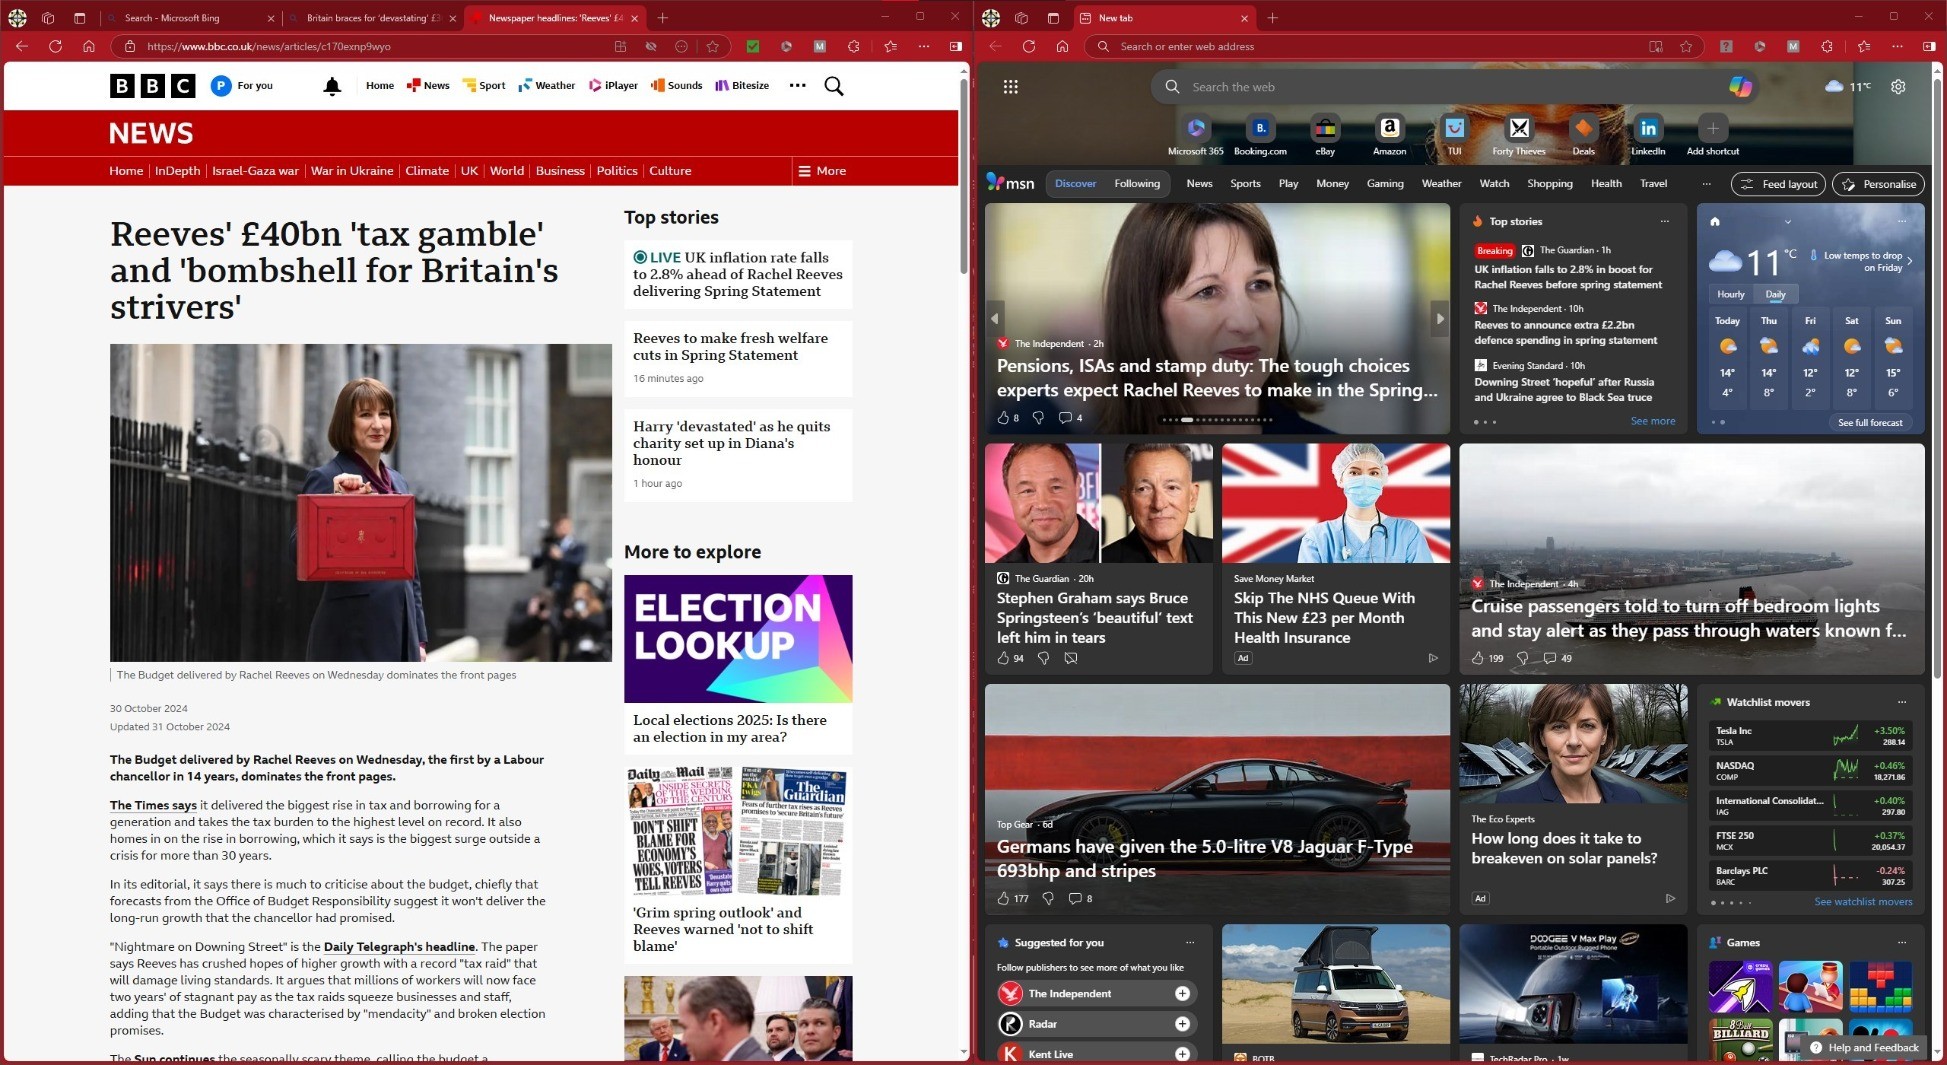Open new tab in right browser window
This screenshot has height=1065, width=1947.
pyautogui.click(x=1272, y=18)
